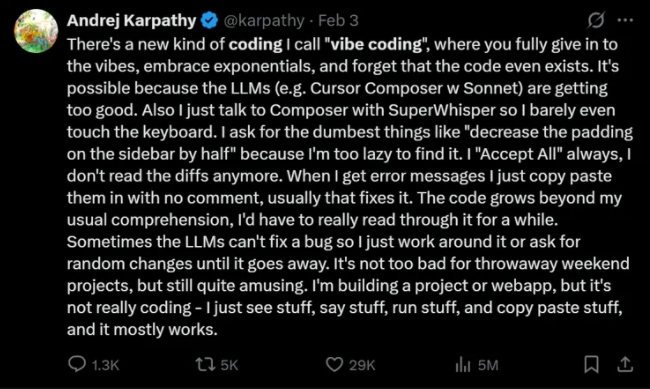This screenshot has height=389, width=650.
Task: Click the 5K reposts count
Action: [x=229, y=365]
